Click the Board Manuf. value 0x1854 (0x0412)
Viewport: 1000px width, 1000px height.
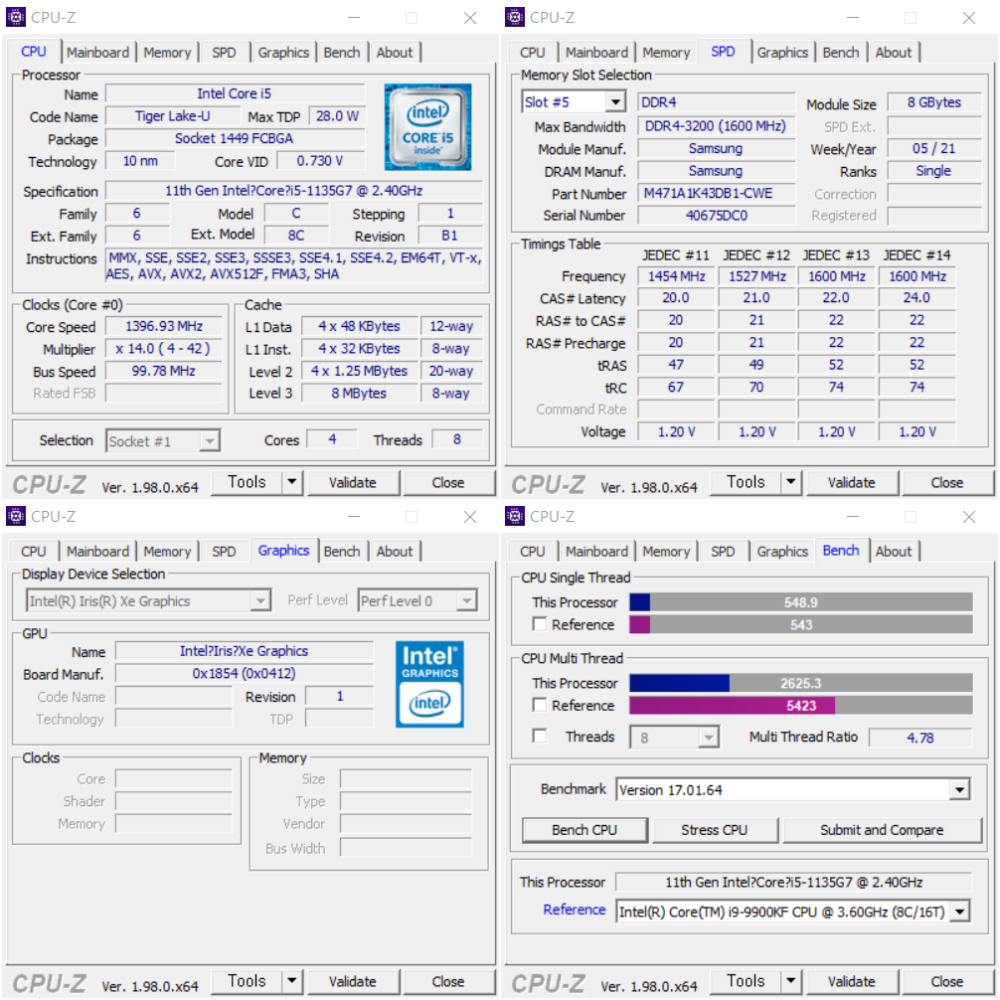point(244,673)
